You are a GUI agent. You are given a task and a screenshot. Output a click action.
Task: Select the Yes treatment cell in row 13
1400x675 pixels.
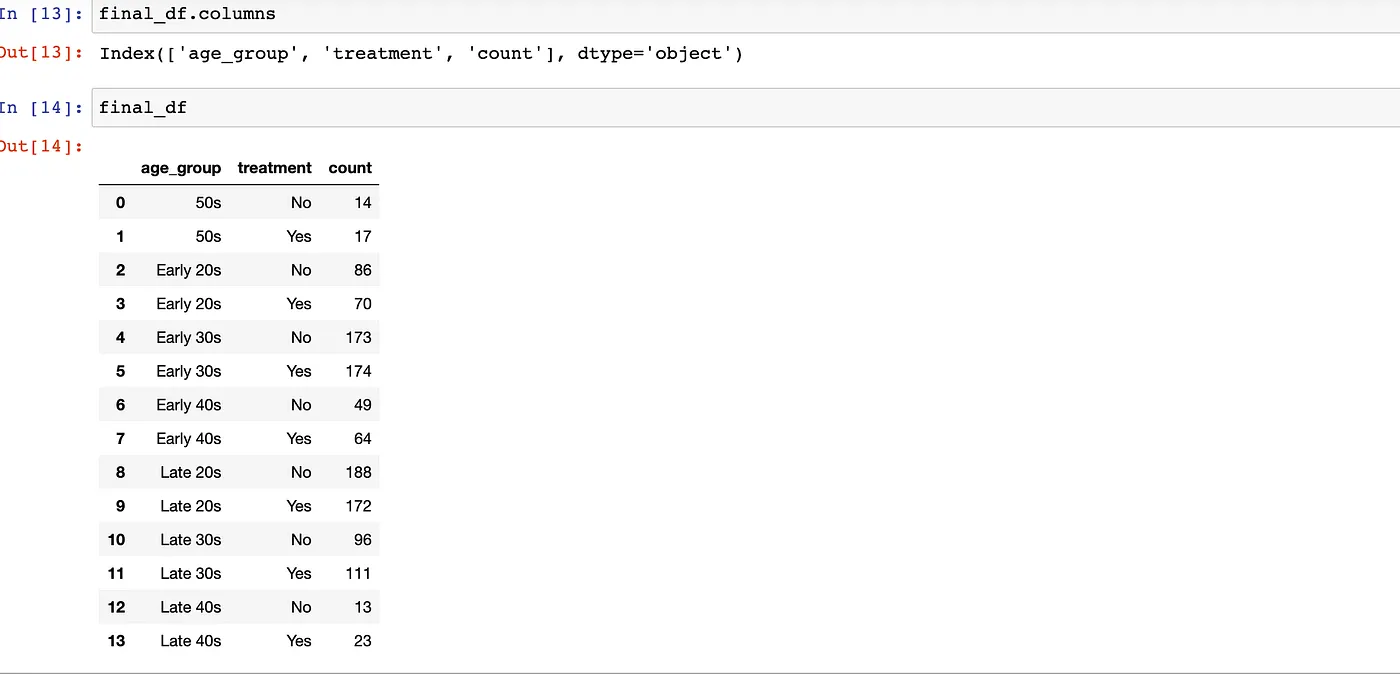(299, 641)
